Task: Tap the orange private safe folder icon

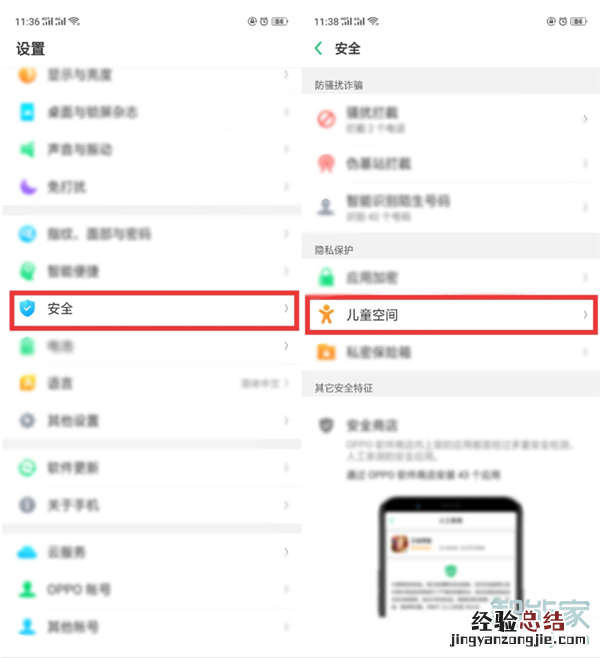Action: click(326, 352)
